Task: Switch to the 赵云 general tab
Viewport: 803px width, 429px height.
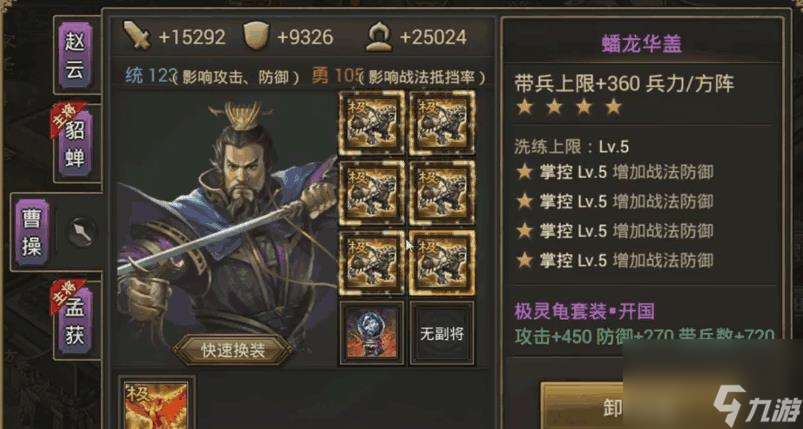Action: coord(75,55)
